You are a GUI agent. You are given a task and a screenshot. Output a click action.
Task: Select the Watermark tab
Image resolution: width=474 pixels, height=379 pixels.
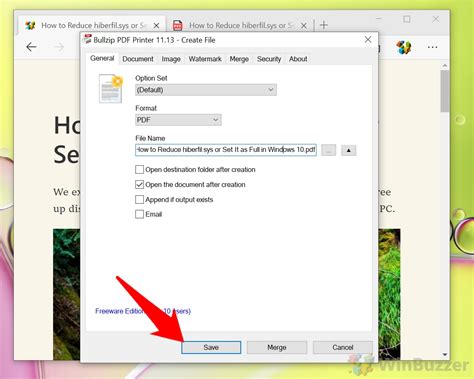click(205, 59)
